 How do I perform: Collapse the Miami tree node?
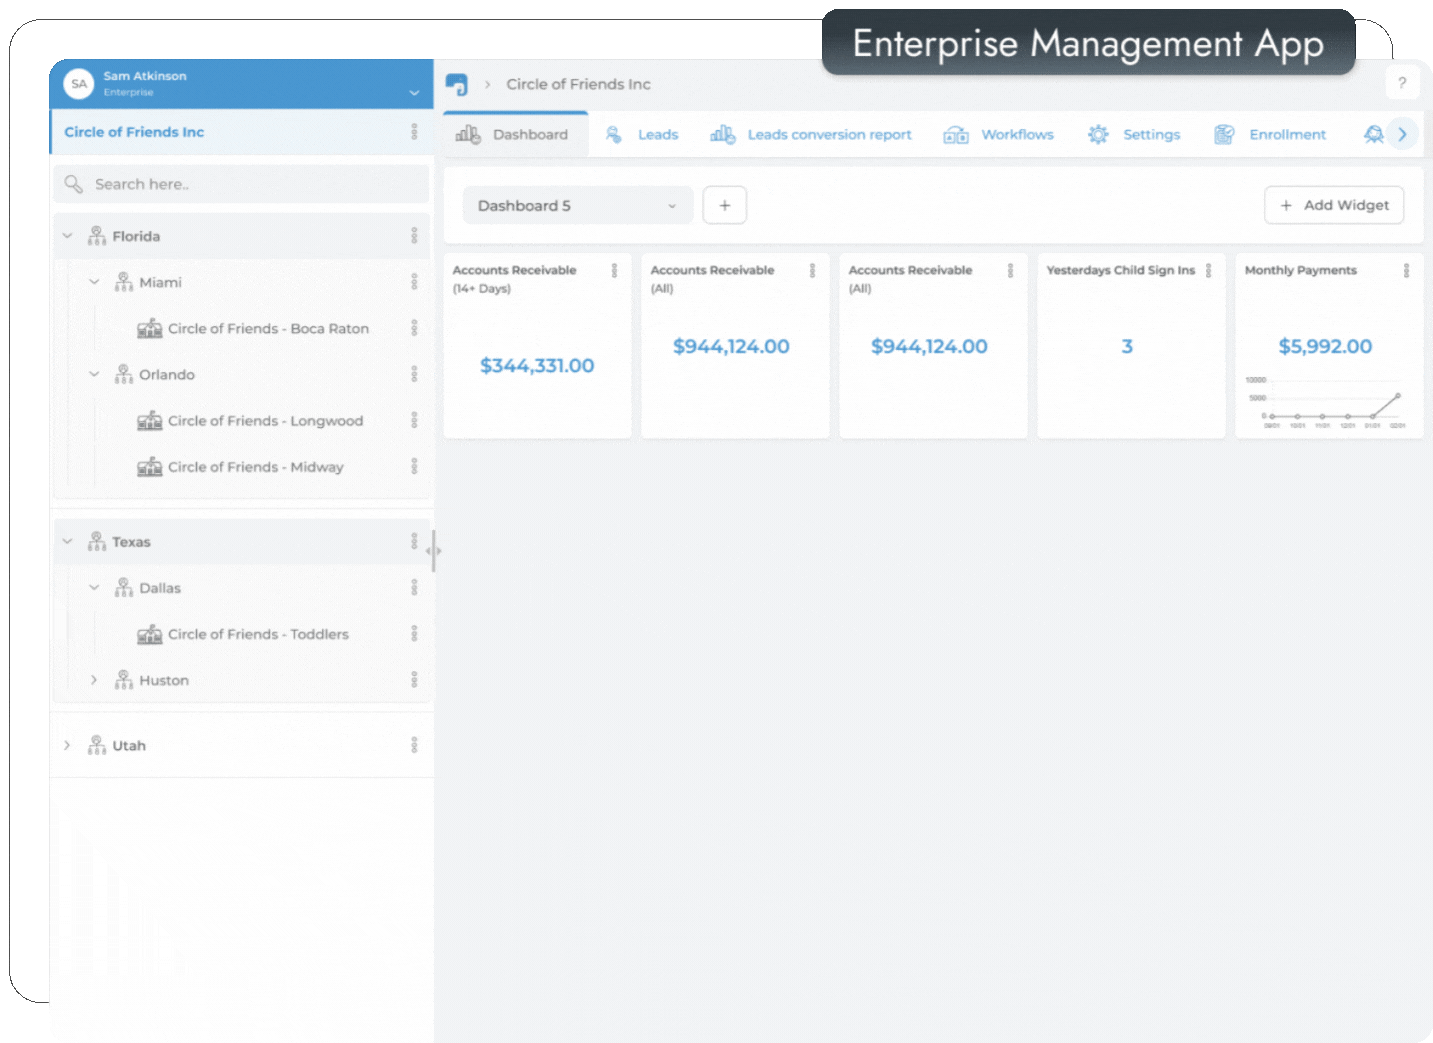(94, 282)
